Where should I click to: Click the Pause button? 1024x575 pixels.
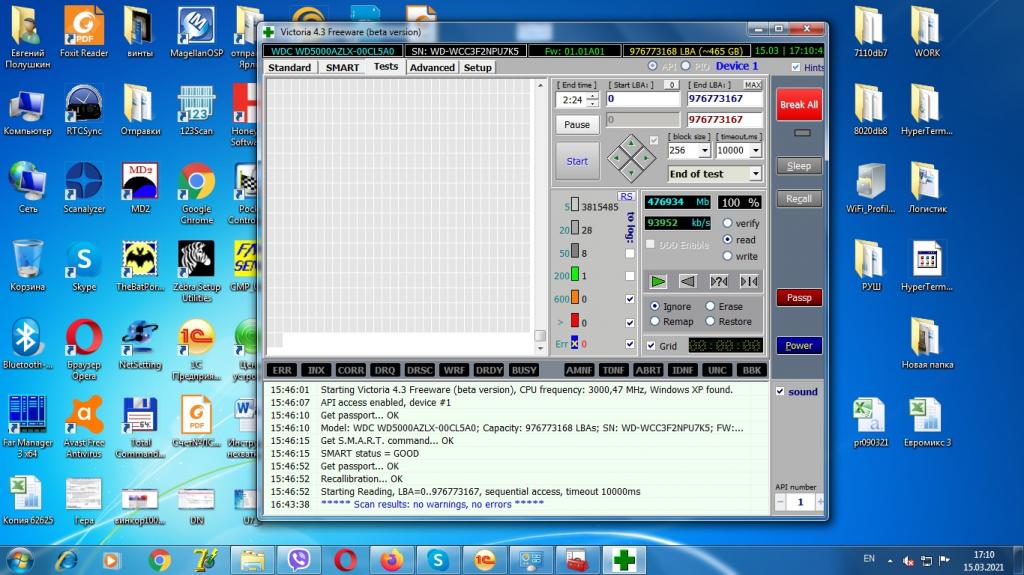[x=577, y=124]
